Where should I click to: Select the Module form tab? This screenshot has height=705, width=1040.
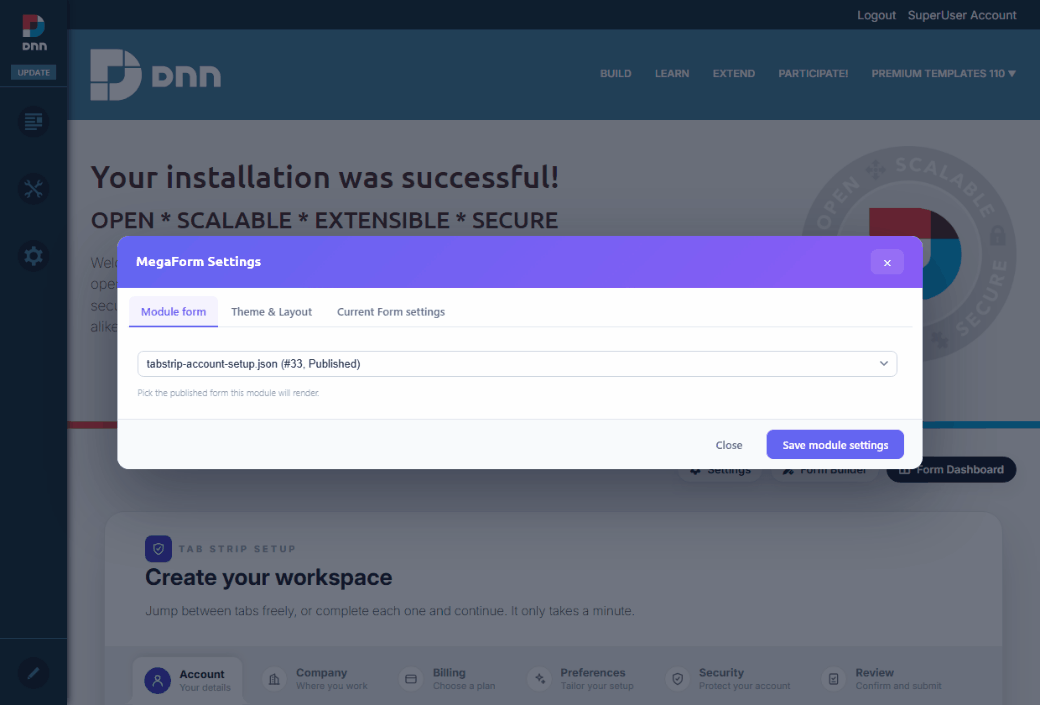(x=173, y=312)
